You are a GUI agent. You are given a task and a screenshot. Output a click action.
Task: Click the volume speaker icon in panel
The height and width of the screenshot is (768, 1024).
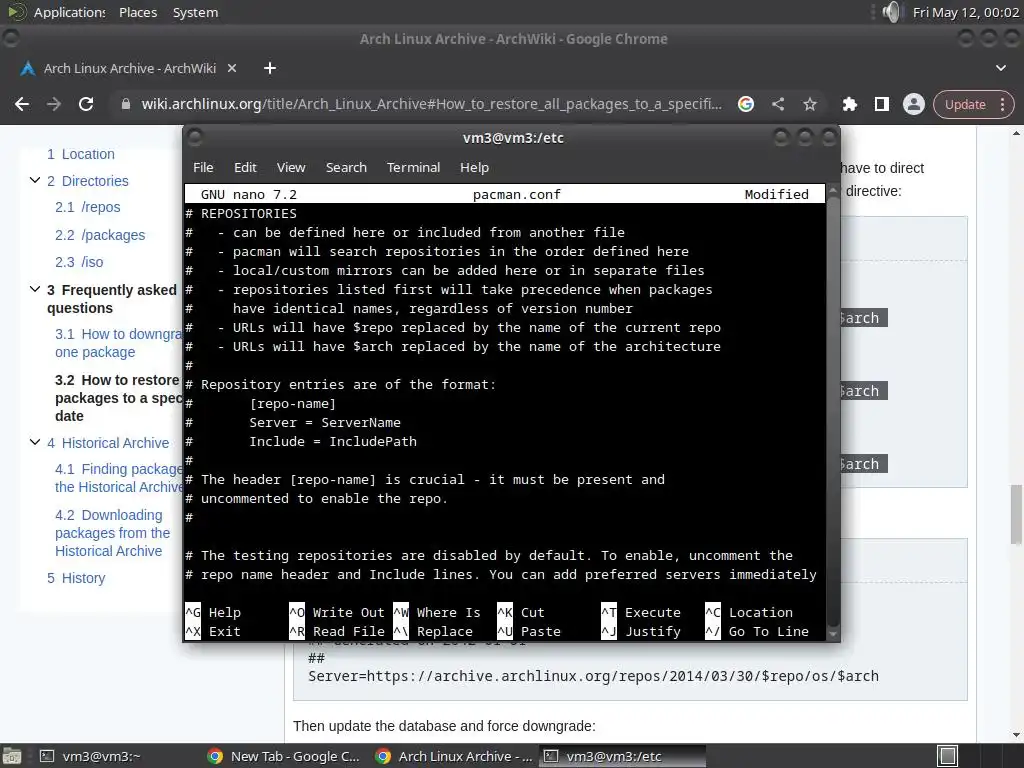(891, 12)
